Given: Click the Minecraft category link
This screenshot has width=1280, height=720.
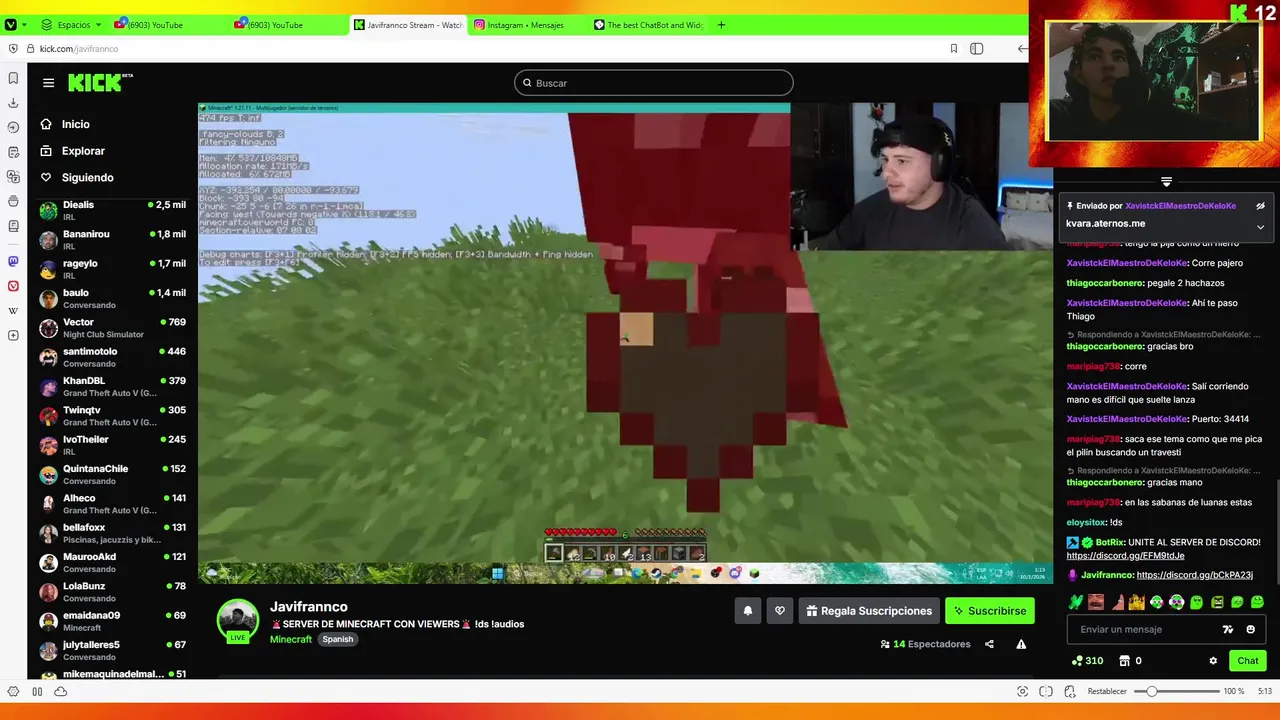Looking at the screenshot, I should [290, 639].
